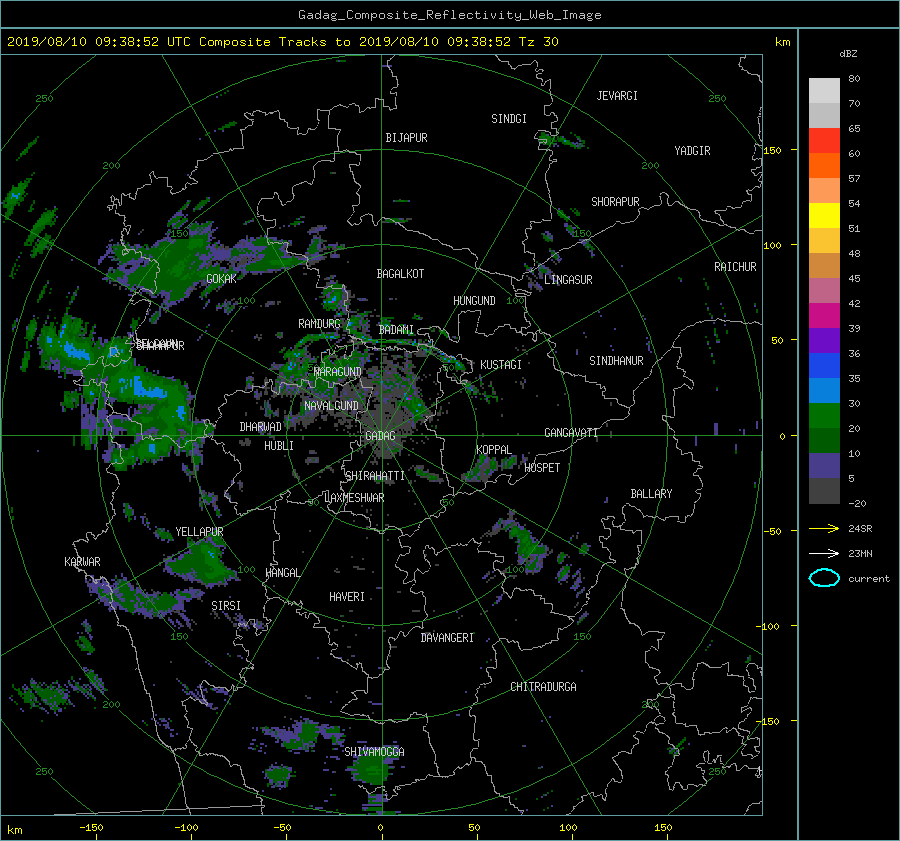Click the 80 dBZ light gray color swatch
The width and height of the screenshot is (900, 841).
(824, 90)
